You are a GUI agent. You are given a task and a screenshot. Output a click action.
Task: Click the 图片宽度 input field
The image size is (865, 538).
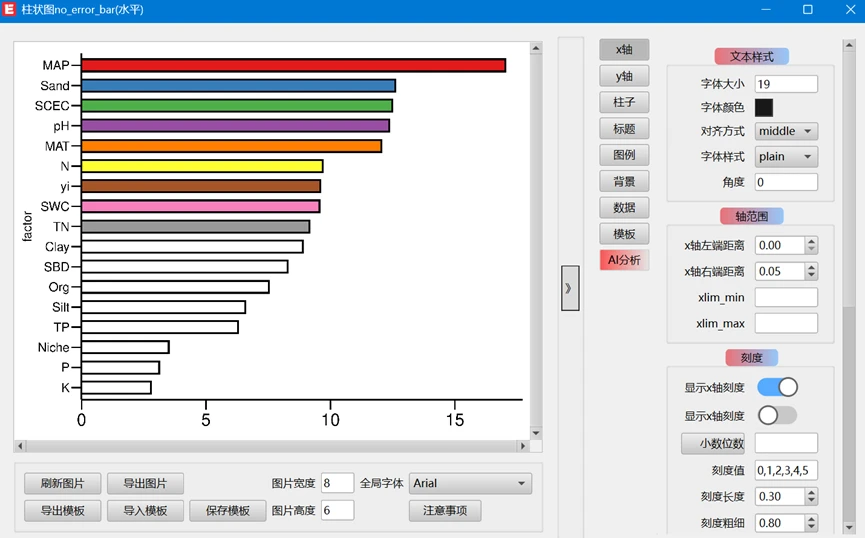click(338, 484)
